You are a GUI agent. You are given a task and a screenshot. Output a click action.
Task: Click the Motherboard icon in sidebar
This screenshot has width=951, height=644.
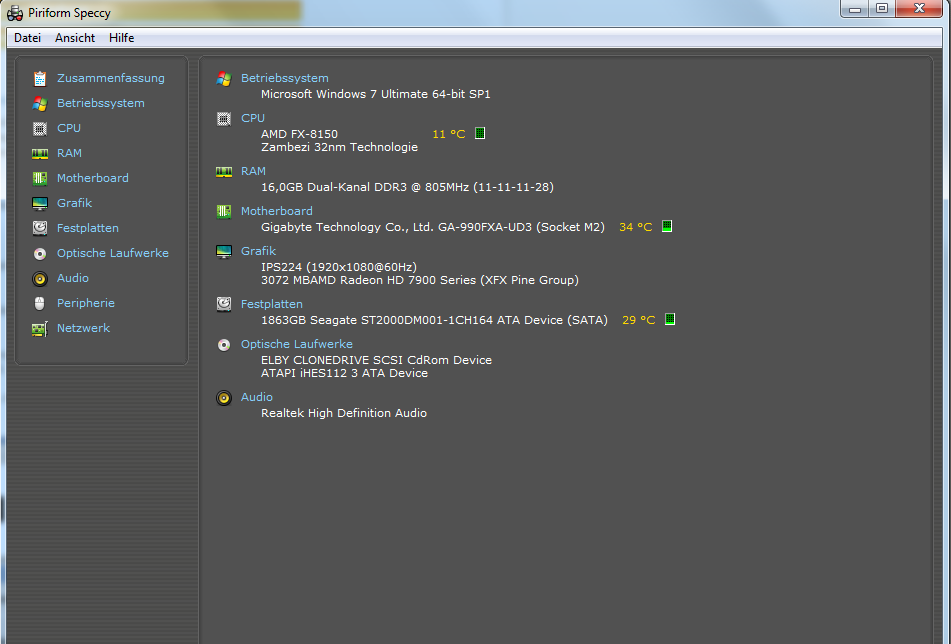(40, 178)
